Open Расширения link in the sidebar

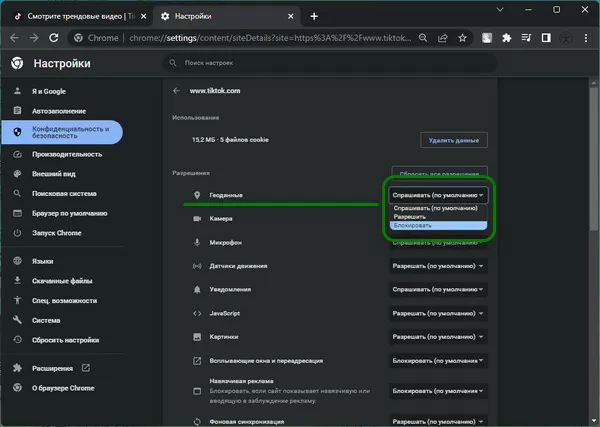click(x=54, y=368)
